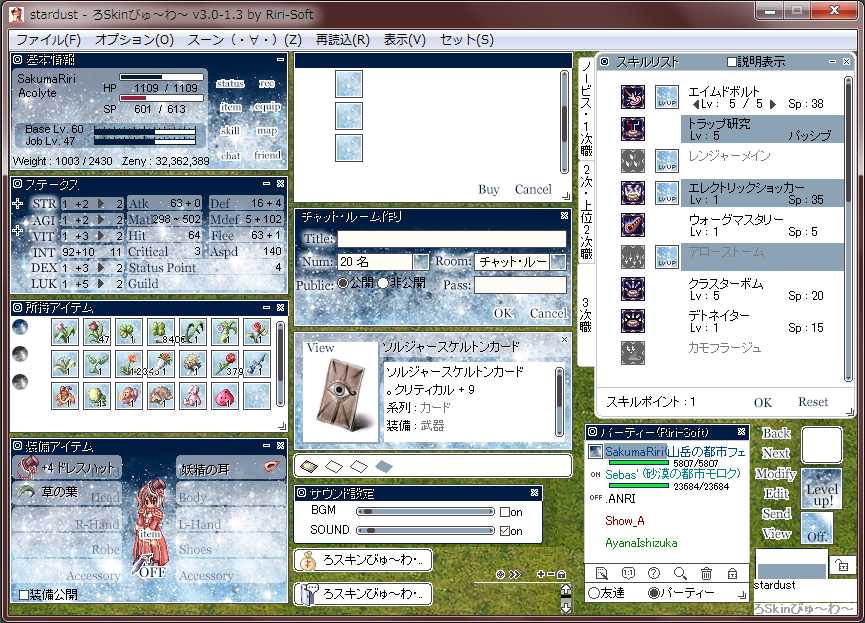865x623 pixels.
Task: Enable the BGM on checkbox
Action: click(504, 512)
